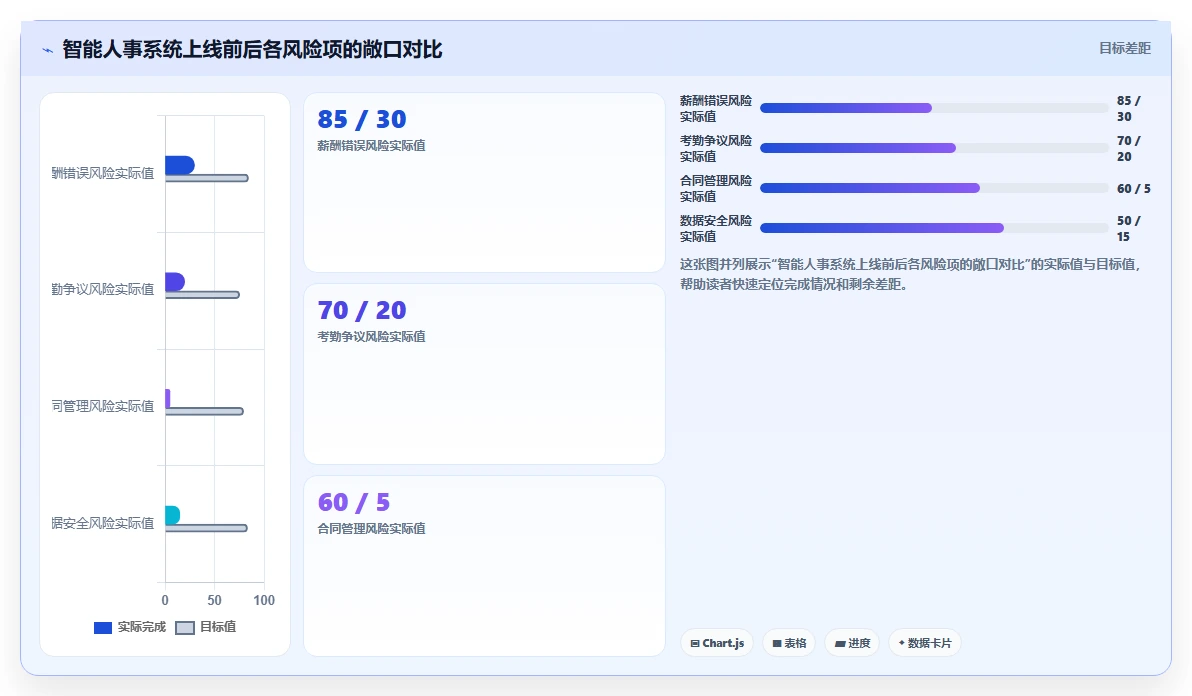Click the trend icon beside the dashboard title
Screen dimensions: 1192x696
click(x=47, y=50)
